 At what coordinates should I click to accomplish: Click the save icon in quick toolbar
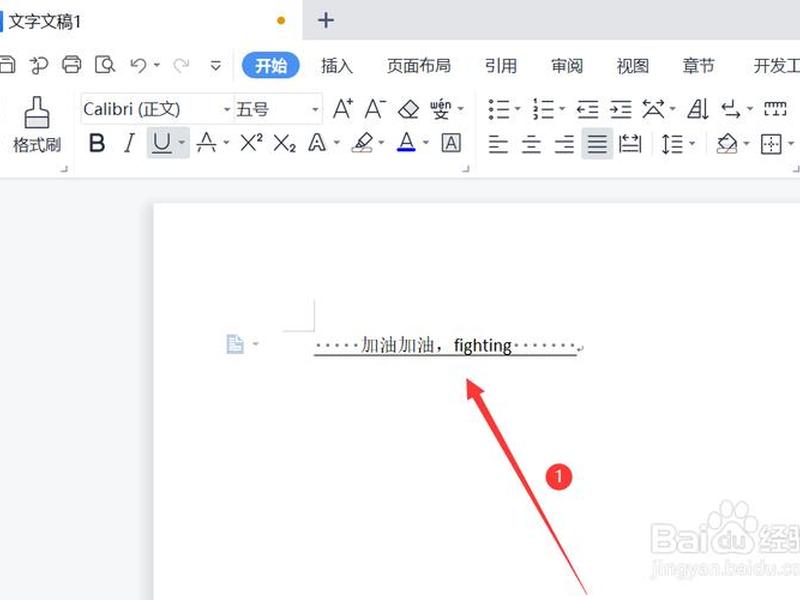coord(7,65)
